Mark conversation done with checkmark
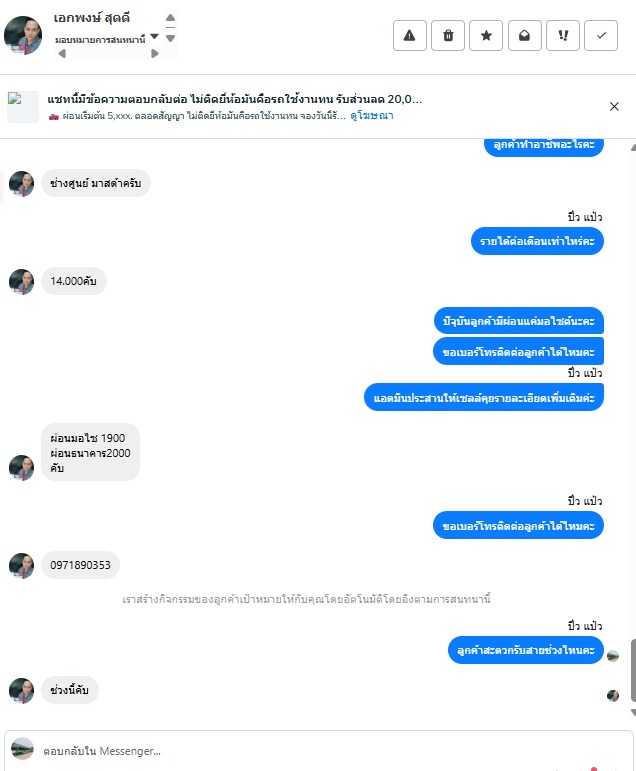636x771 pixels. coord(601,35)
